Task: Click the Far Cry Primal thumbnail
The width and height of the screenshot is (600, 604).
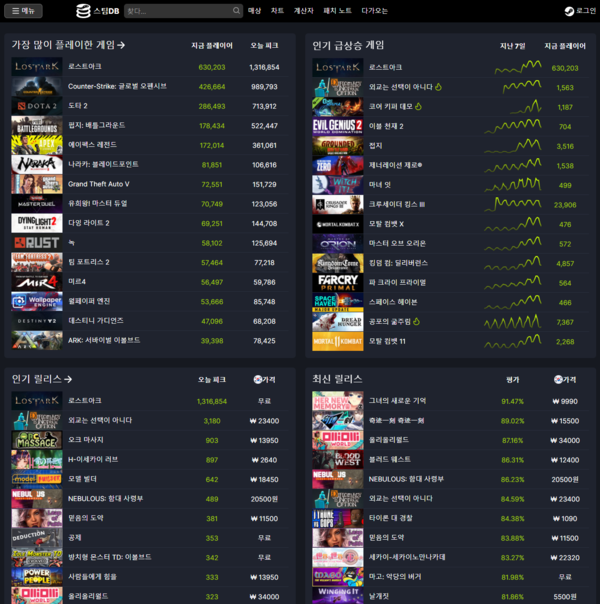Action: (x=338, y=283)
